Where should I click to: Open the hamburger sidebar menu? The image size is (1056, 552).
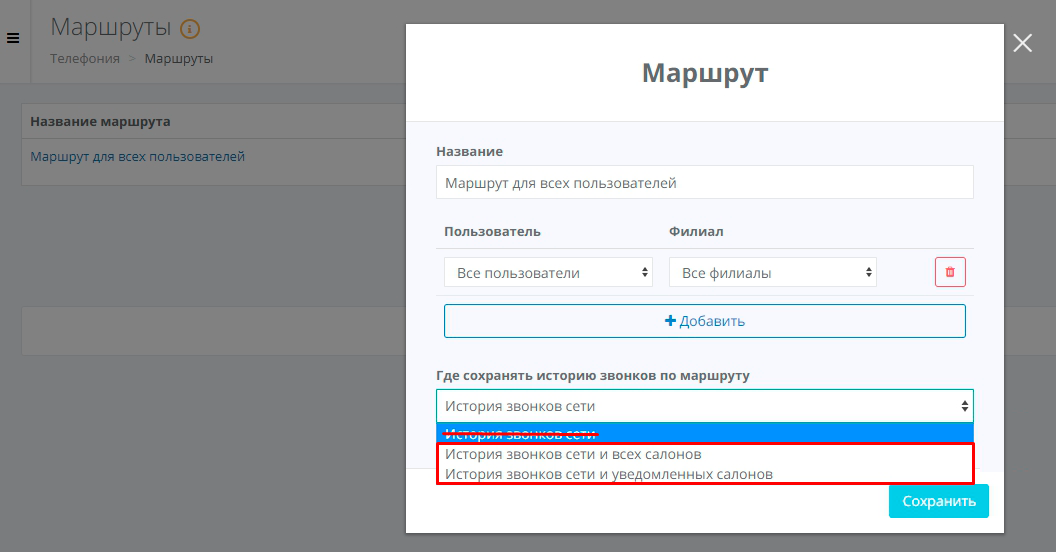(13, 38)
